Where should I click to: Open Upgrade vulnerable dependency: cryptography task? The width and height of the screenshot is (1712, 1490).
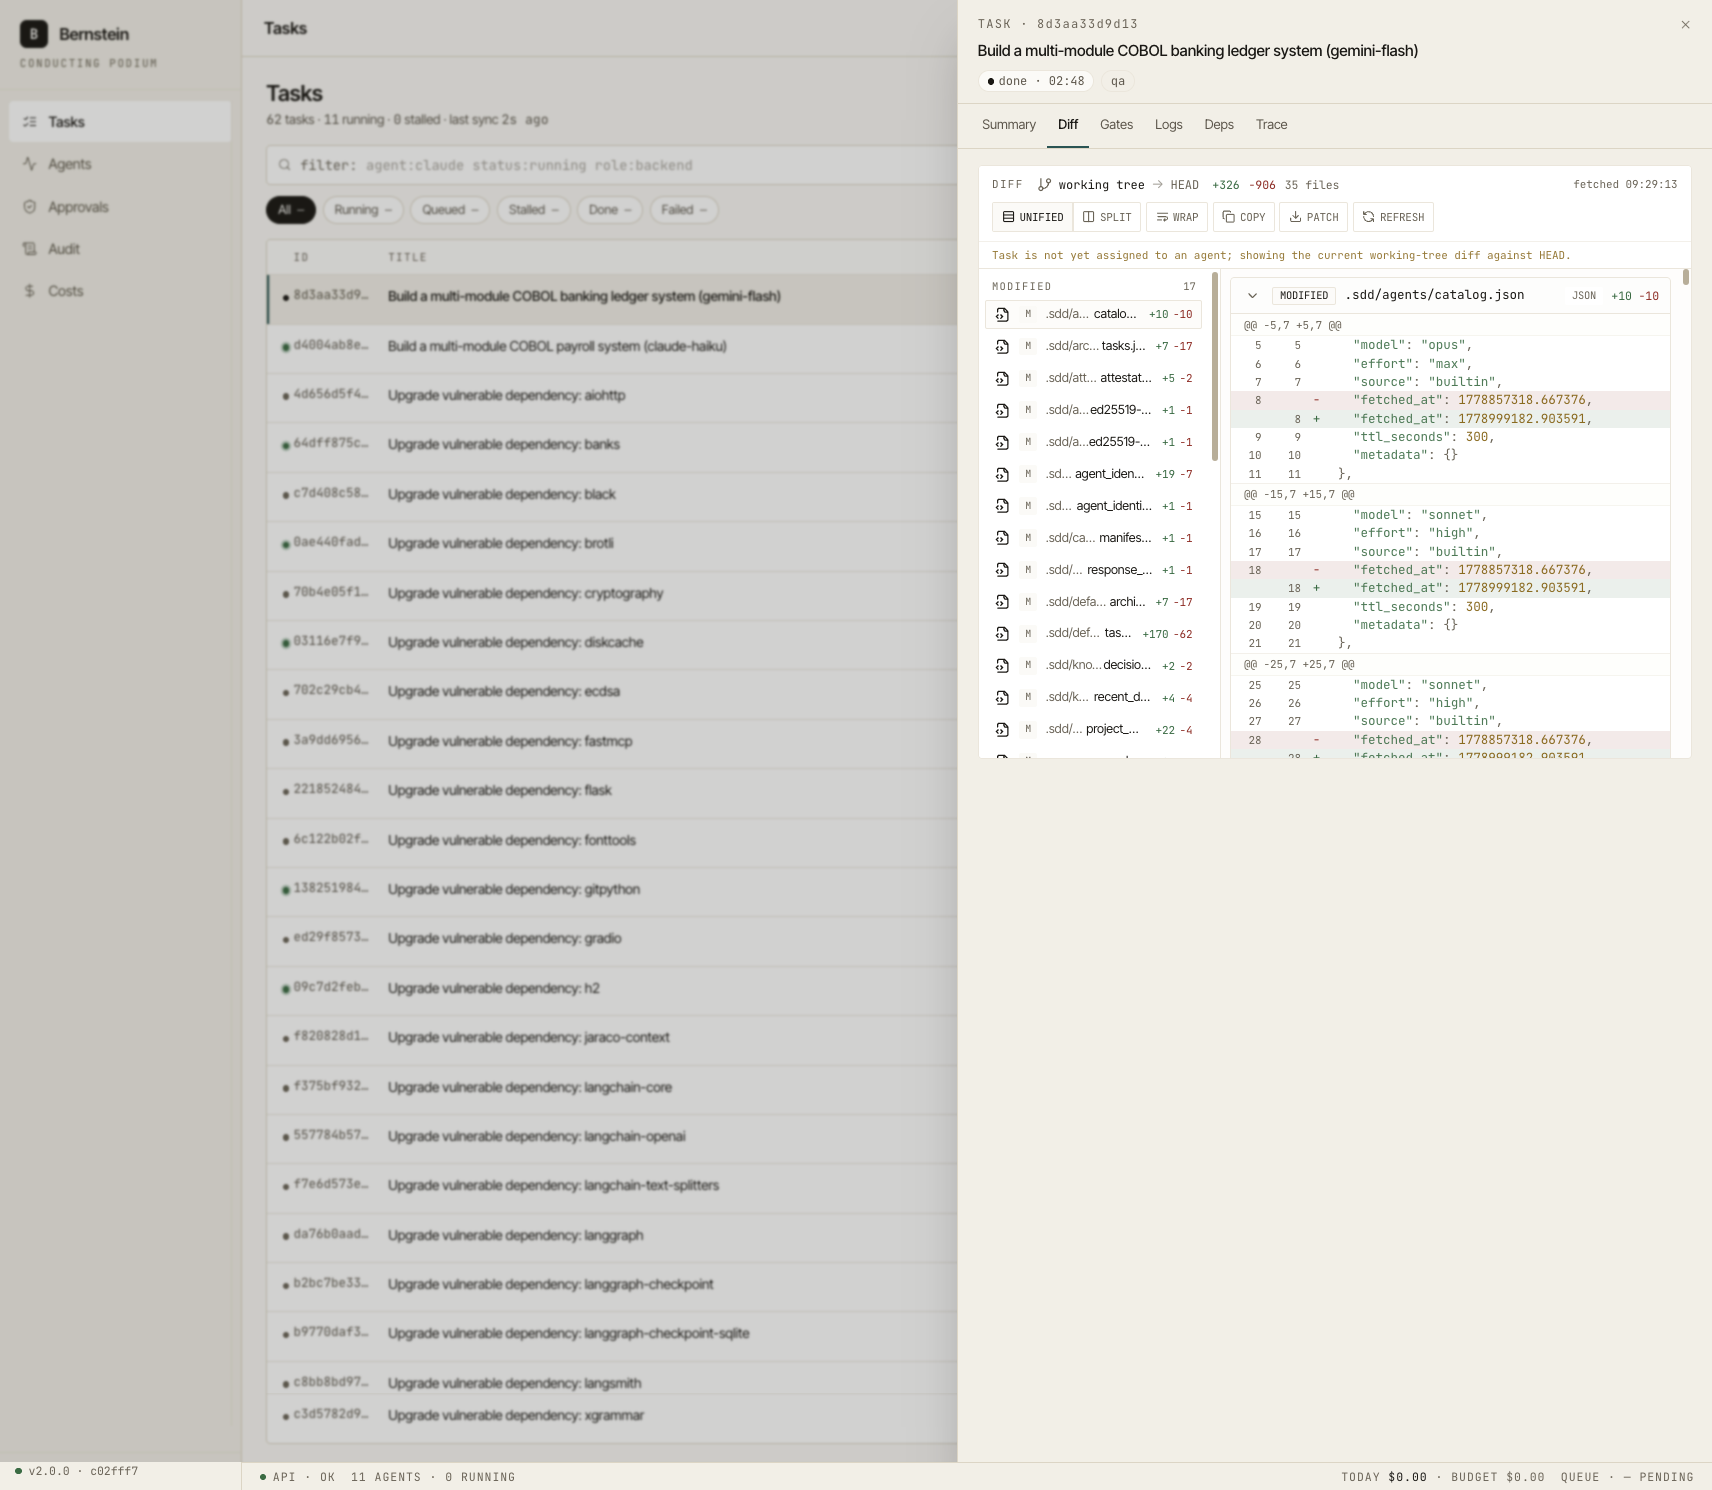612,593
